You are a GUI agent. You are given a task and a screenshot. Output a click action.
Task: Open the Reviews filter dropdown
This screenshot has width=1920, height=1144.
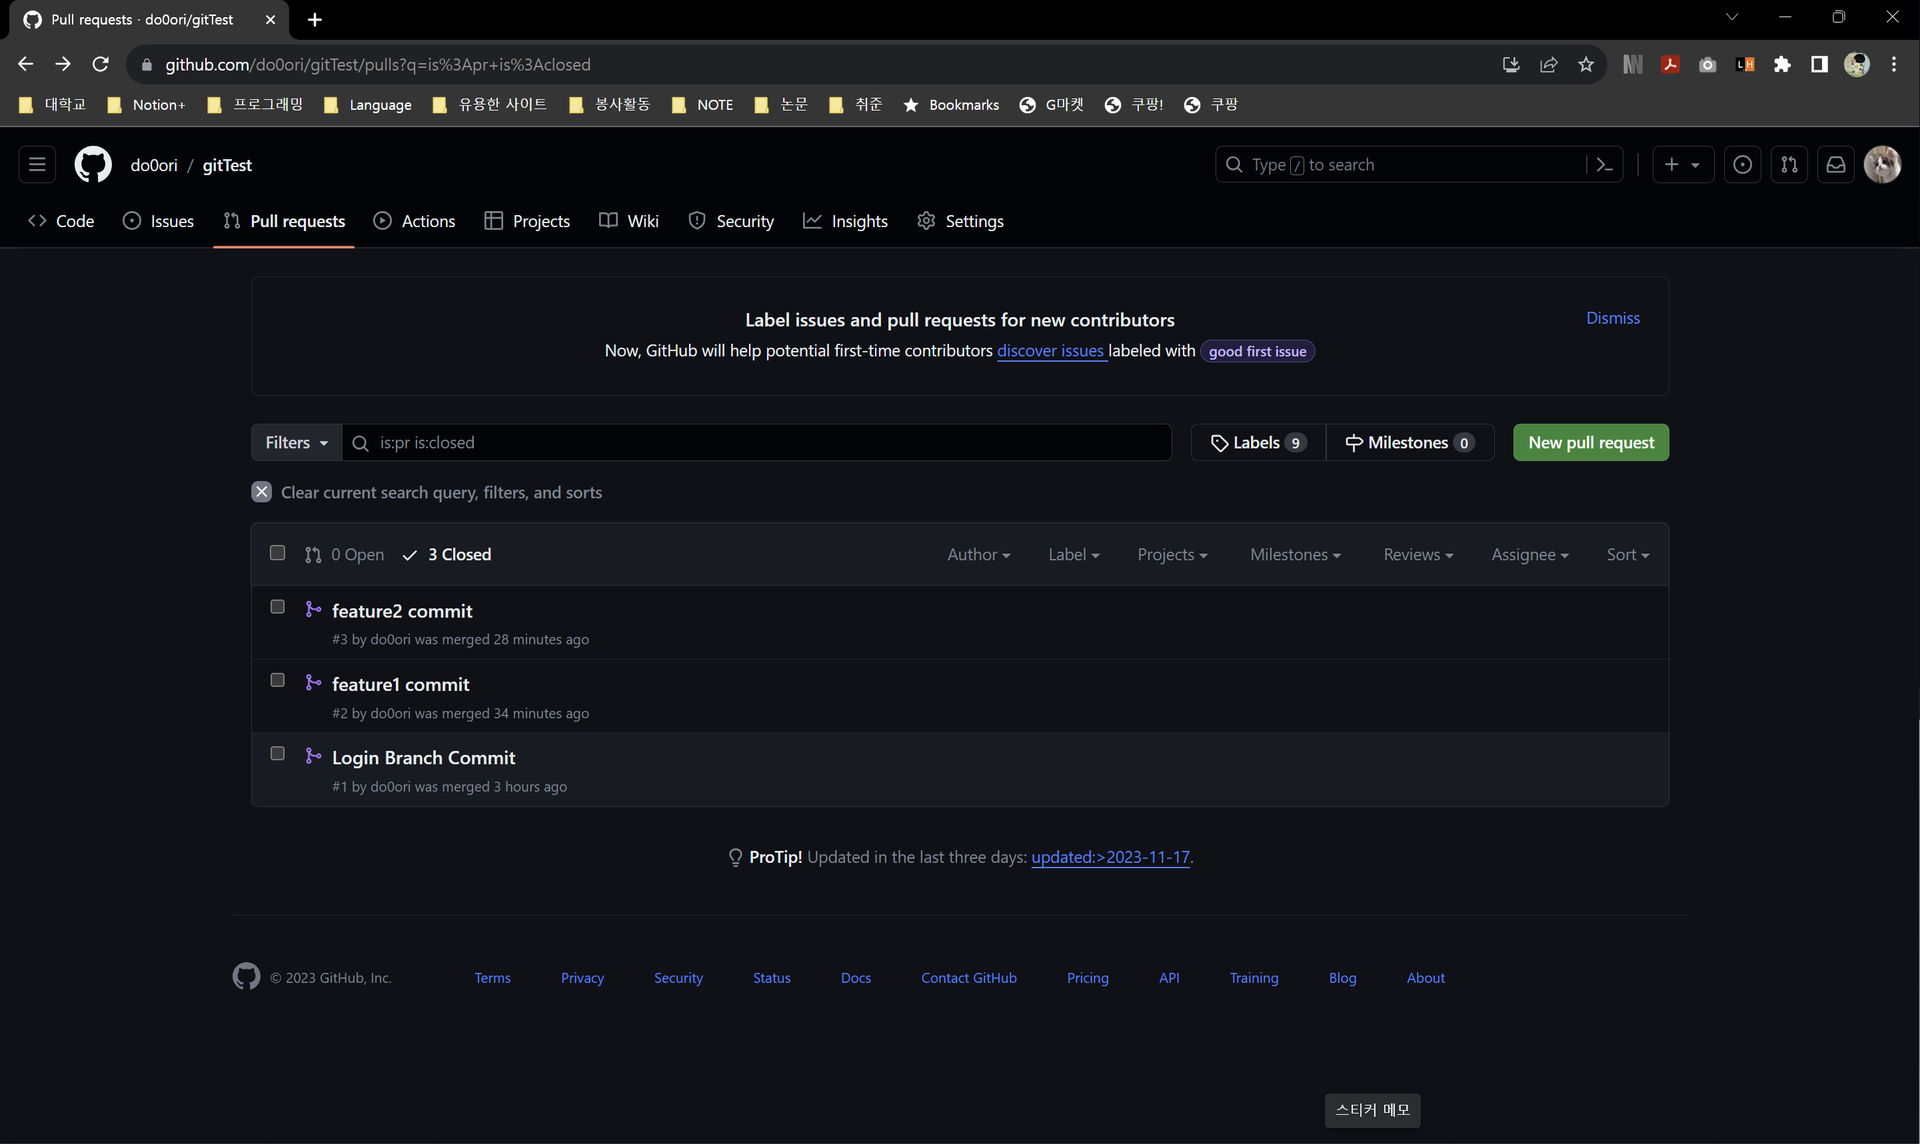click(1418, 554)
